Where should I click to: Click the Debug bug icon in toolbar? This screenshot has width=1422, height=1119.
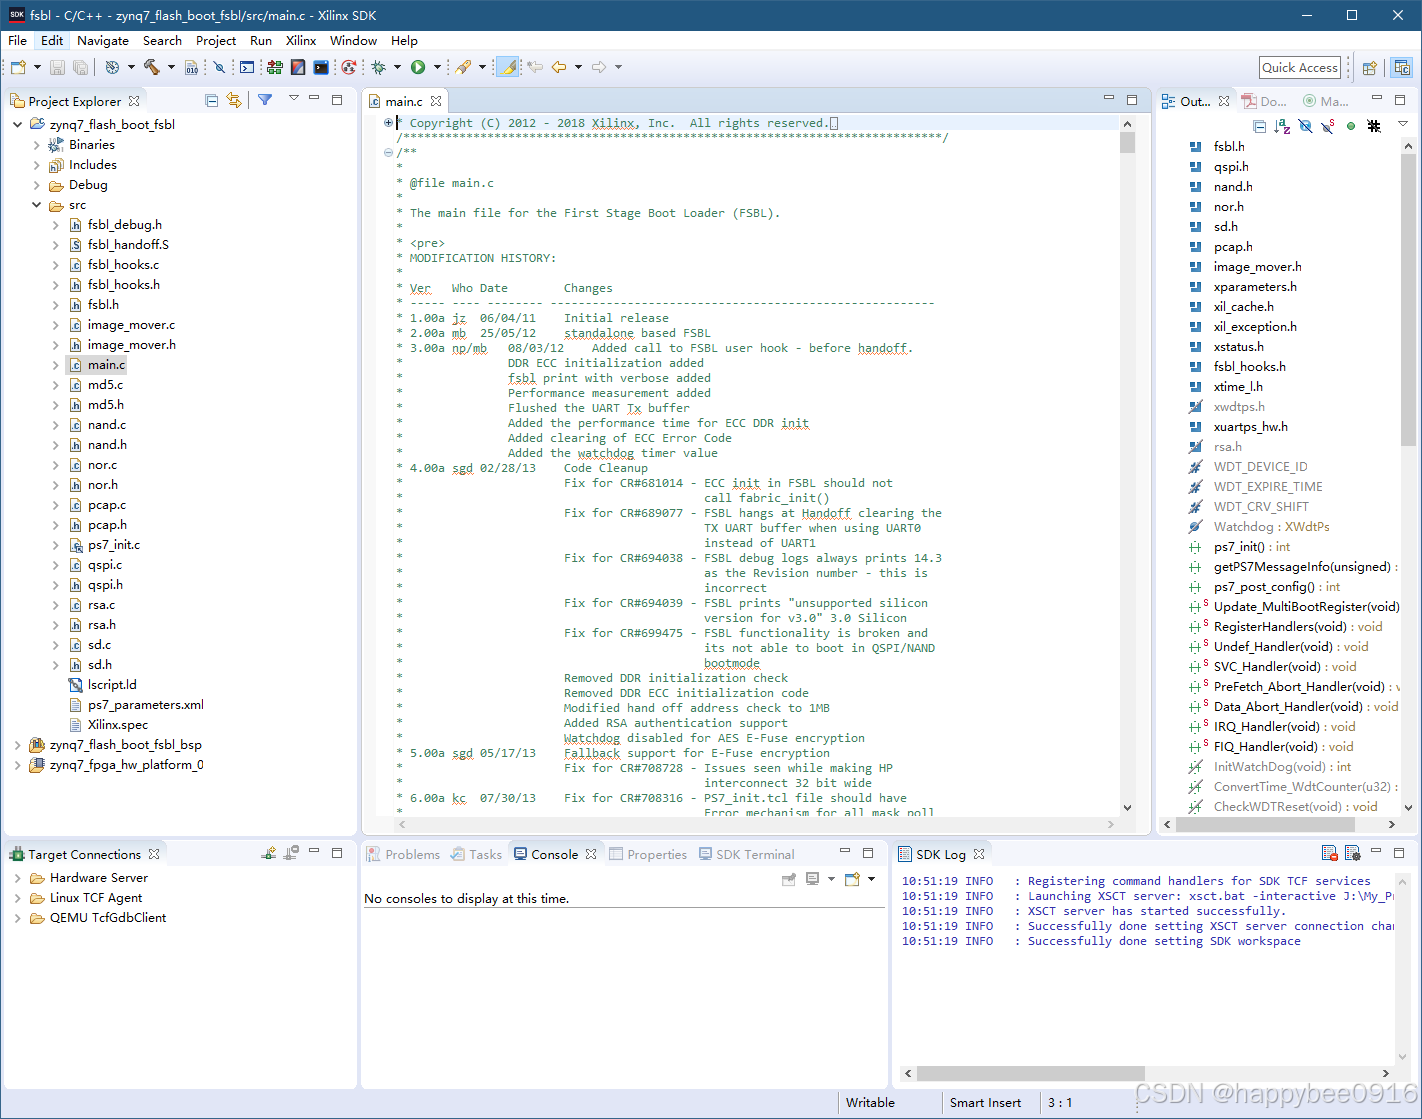[378, 67]
